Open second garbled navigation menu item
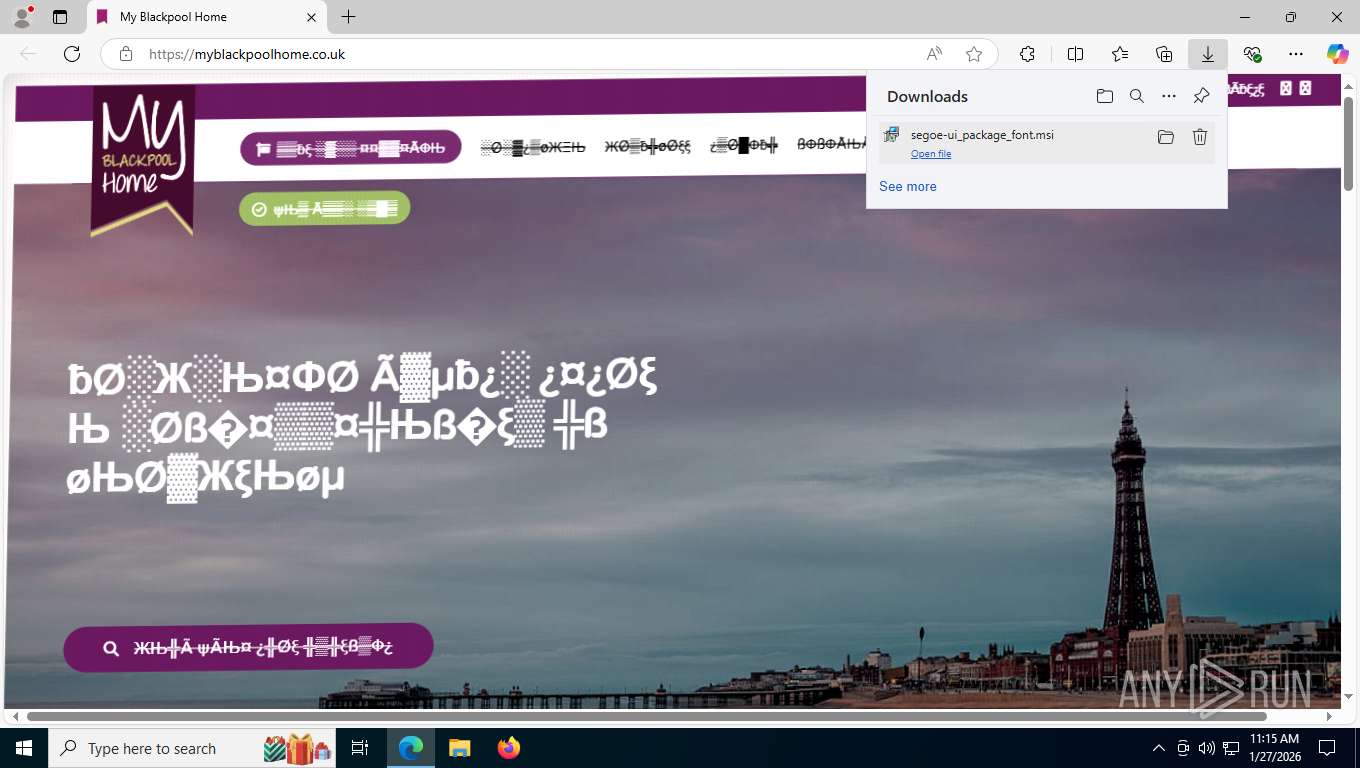 pyautogui.click(x=647, y=147)
